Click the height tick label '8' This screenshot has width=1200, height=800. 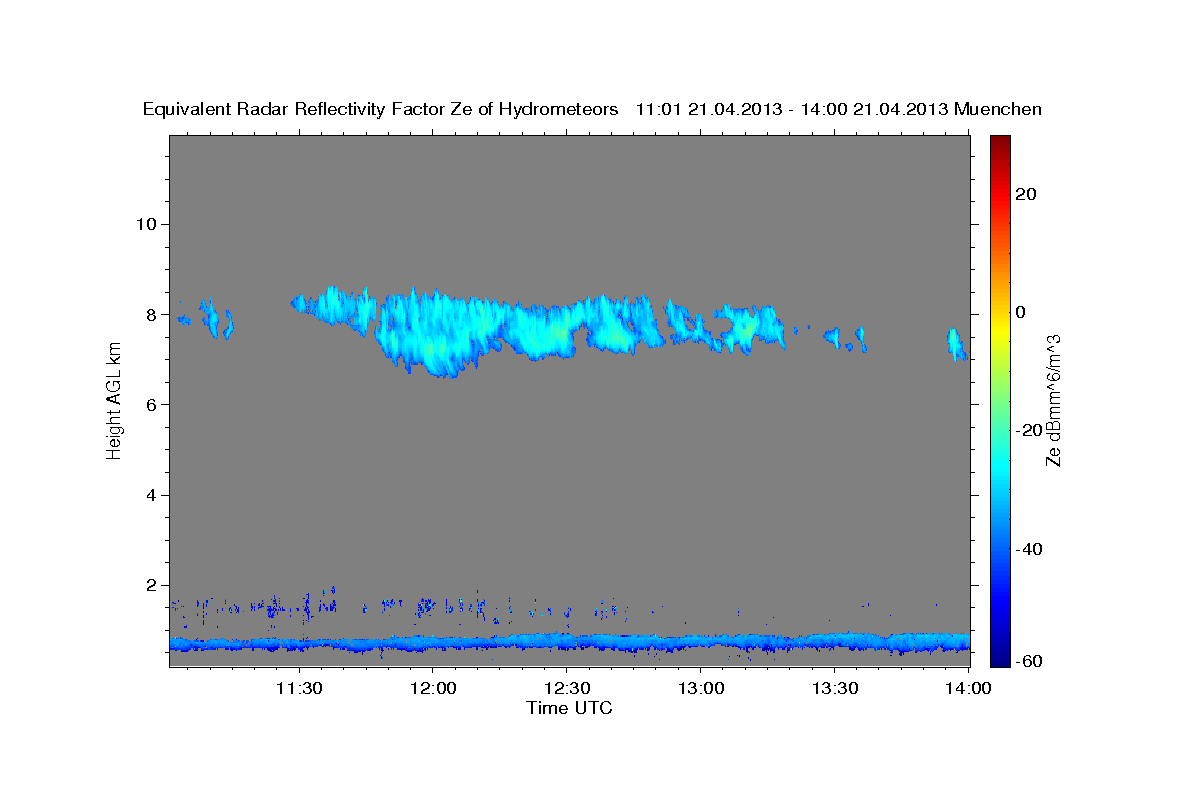pos(149,314)
